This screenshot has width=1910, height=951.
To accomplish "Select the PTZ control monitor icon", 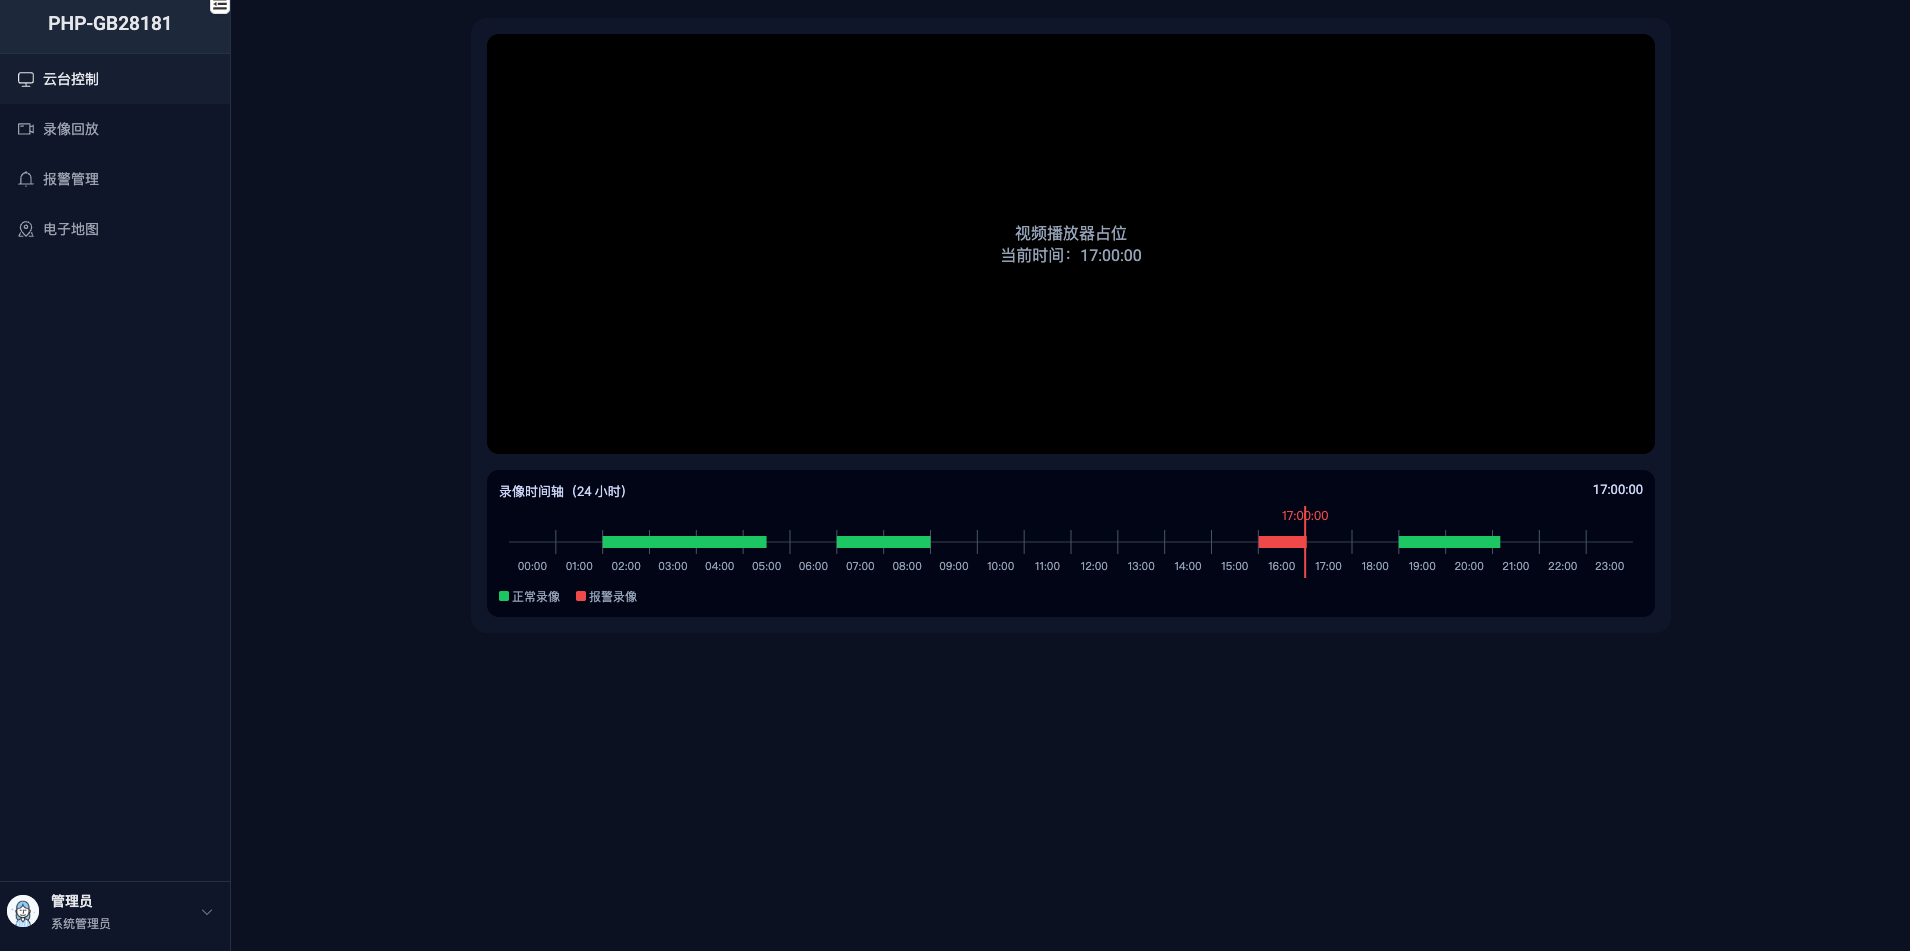I will point(25,78).
